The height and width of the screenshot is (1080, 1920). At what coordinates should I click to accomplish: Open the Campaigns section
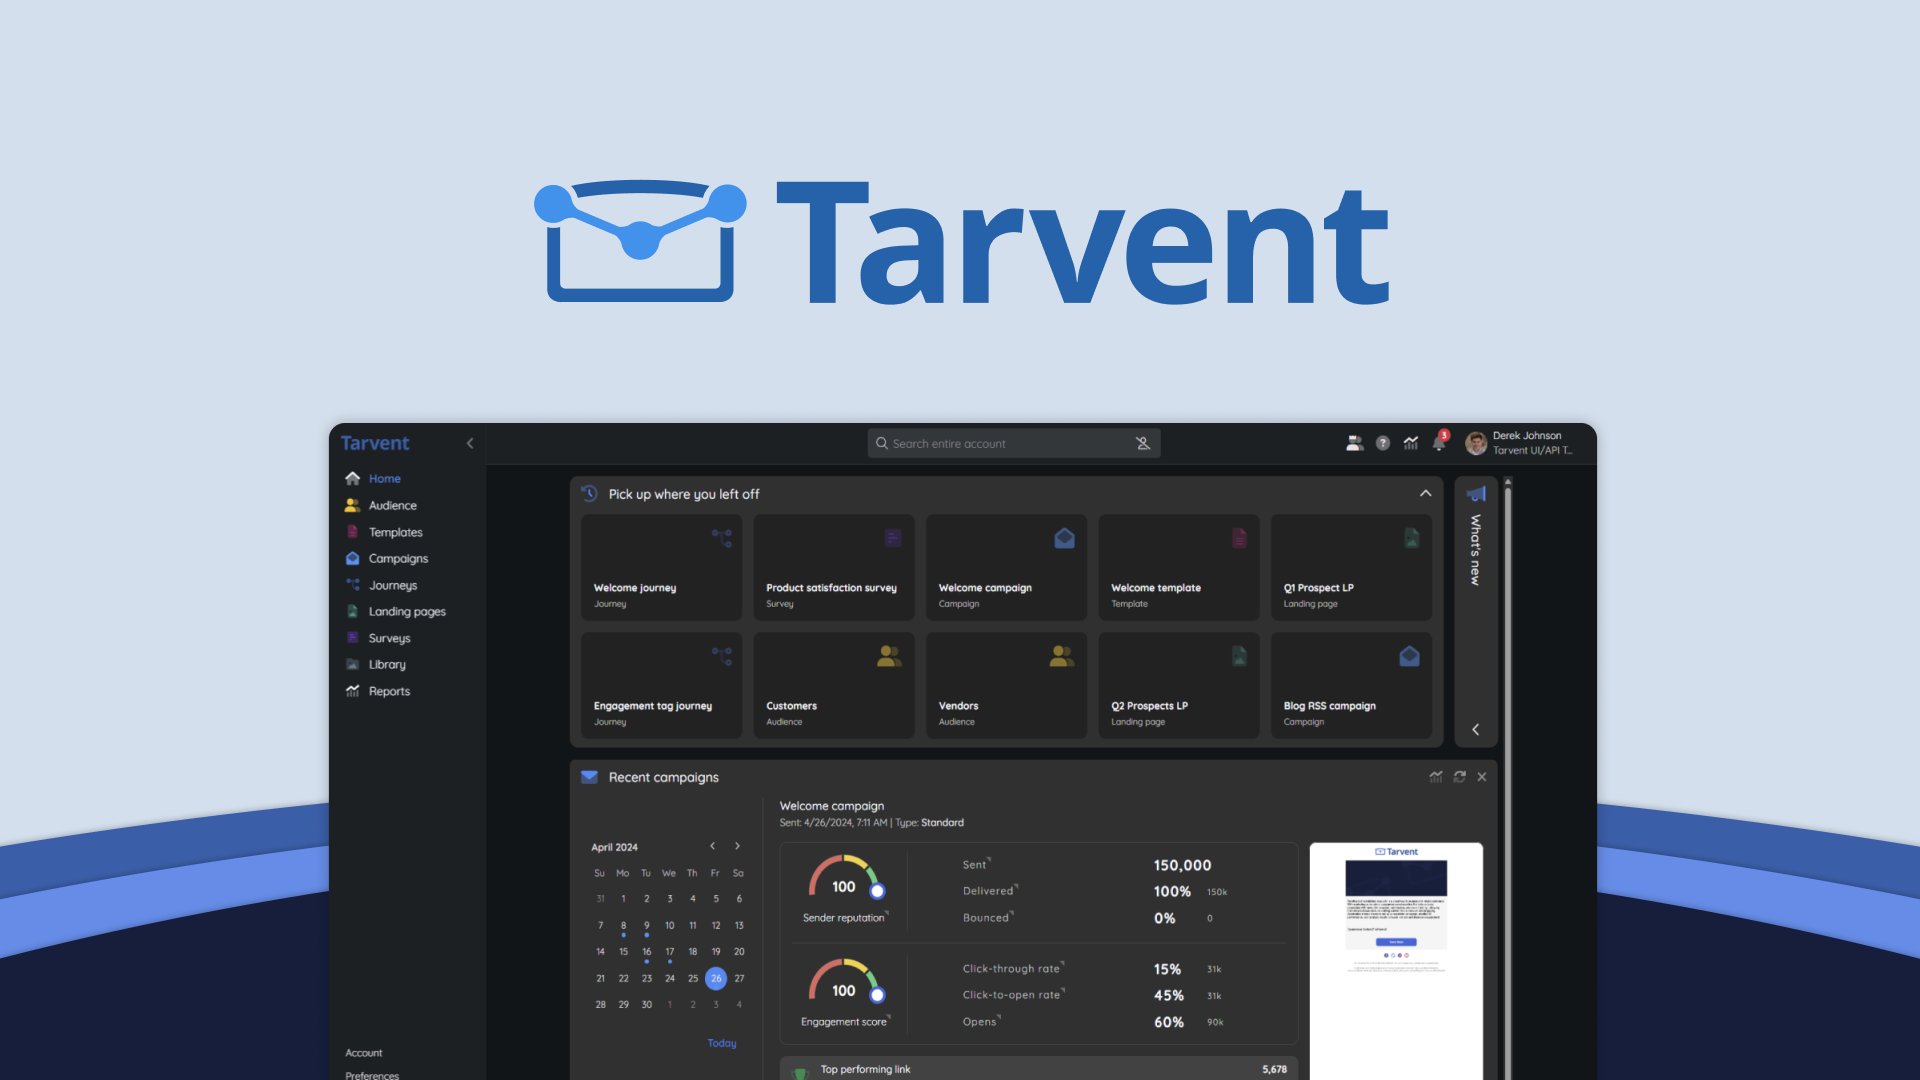coord(398,558)
